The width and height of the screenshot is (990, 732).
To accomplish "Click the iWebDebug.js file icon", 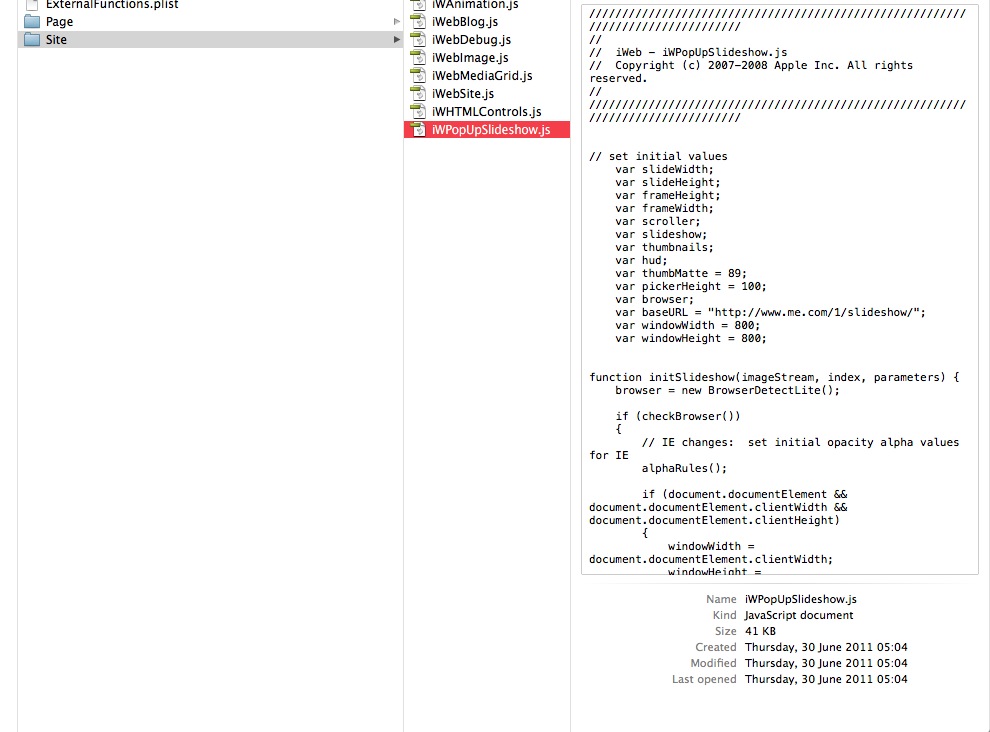I will (418, 40).
